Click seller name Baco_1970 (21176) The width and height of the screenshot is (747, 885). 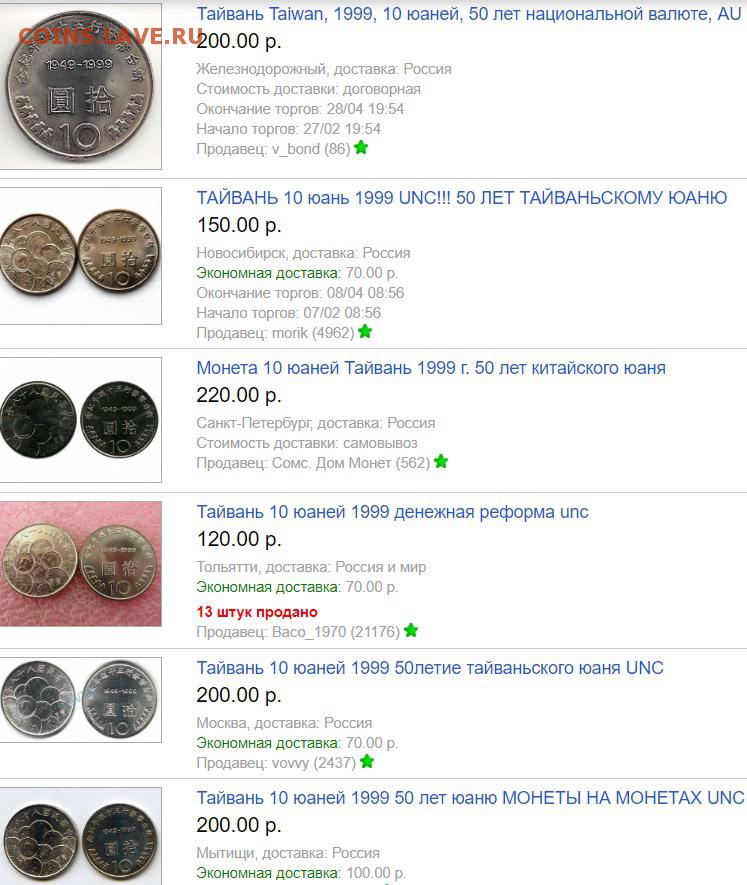click(x=336, y=632)
